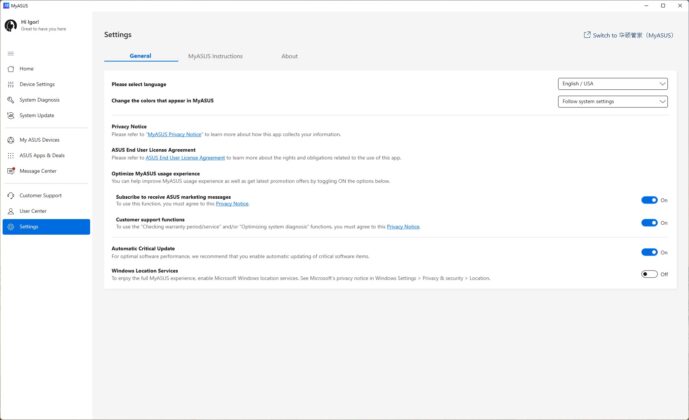Click the MyASUS app logo in title bar

point(6,6)
